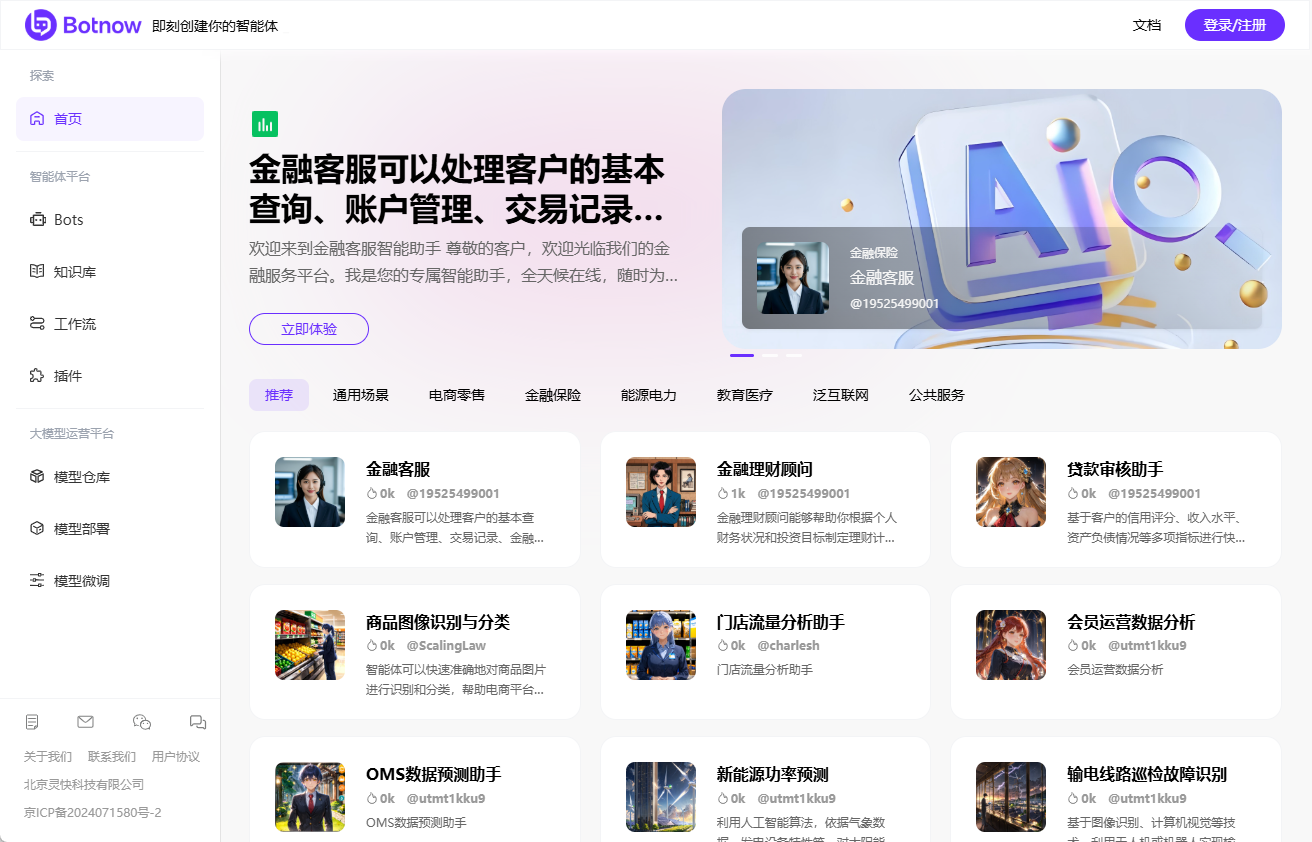The width and height of the screenshot is (1312, 842).
Task: Click the Botnow logo icon
Action: tap(41, 25)
